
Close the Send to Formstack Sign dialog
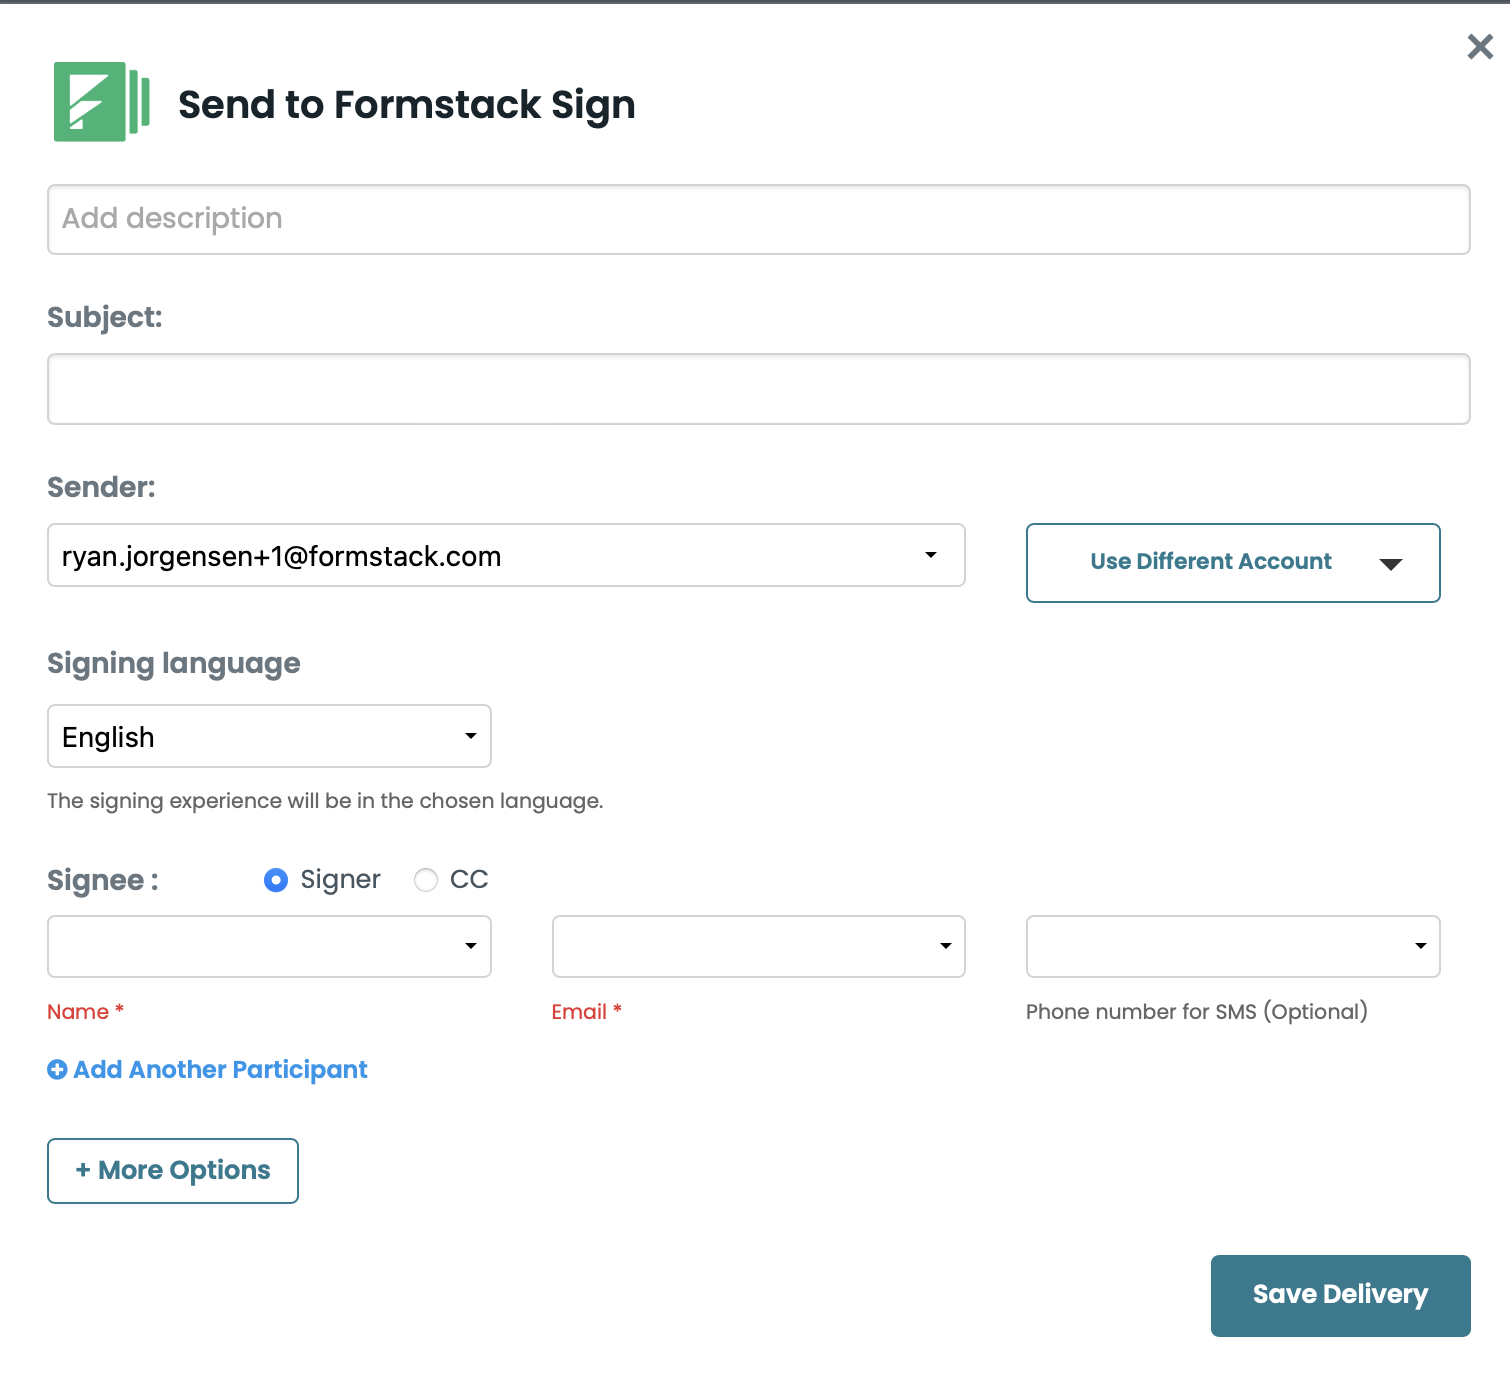coord(1480,46)
